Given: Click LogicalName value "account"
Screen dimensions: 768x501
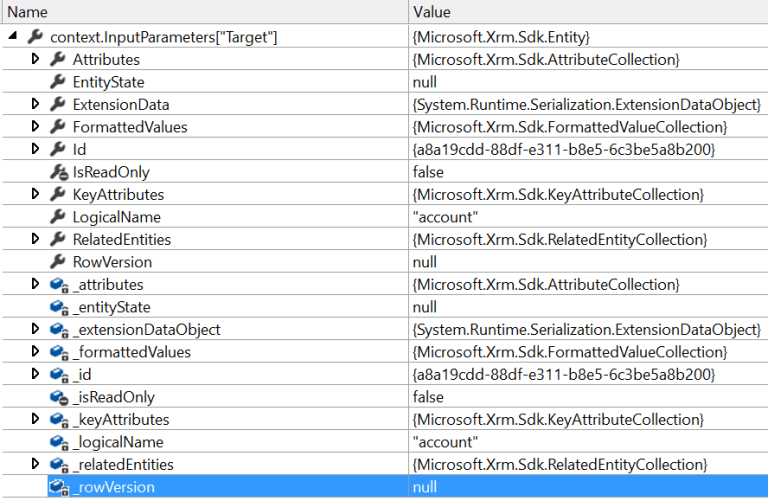Looking at the screenshot, I should click(445, 217).
